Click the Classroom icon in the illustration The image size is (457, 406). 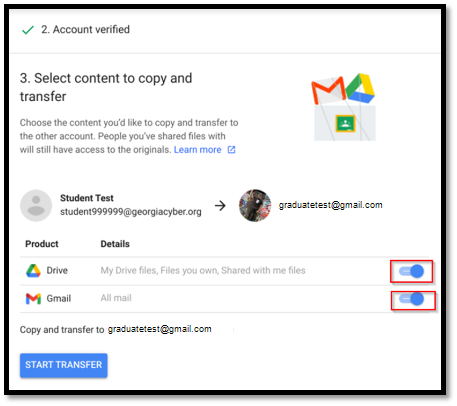click(345, 124)
